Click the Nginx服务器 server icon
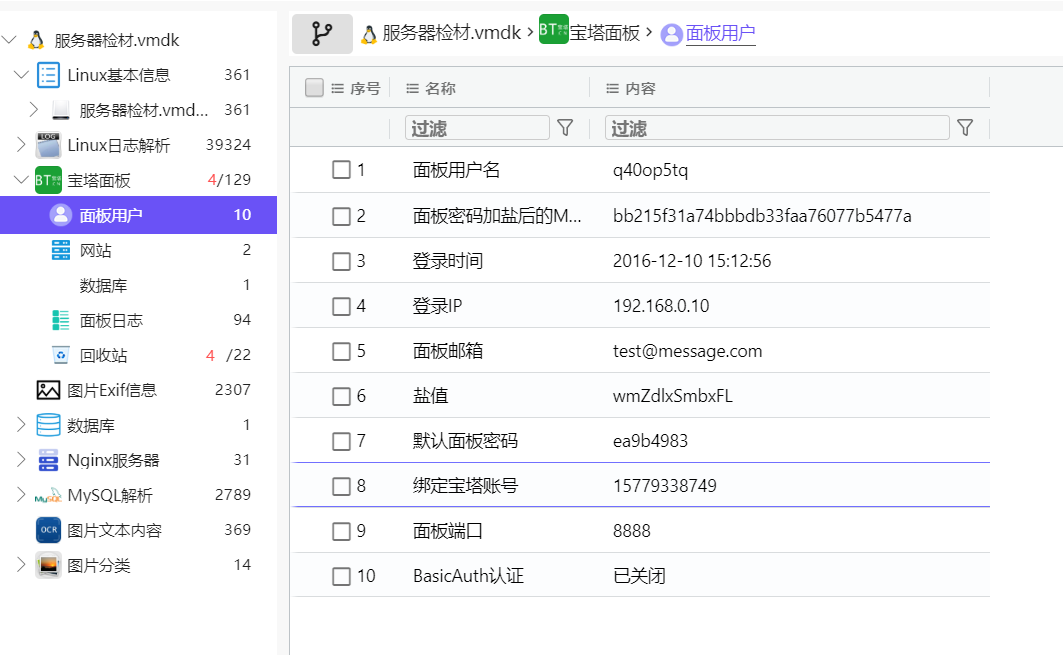Screen dimensions: 1063x655 48,460
